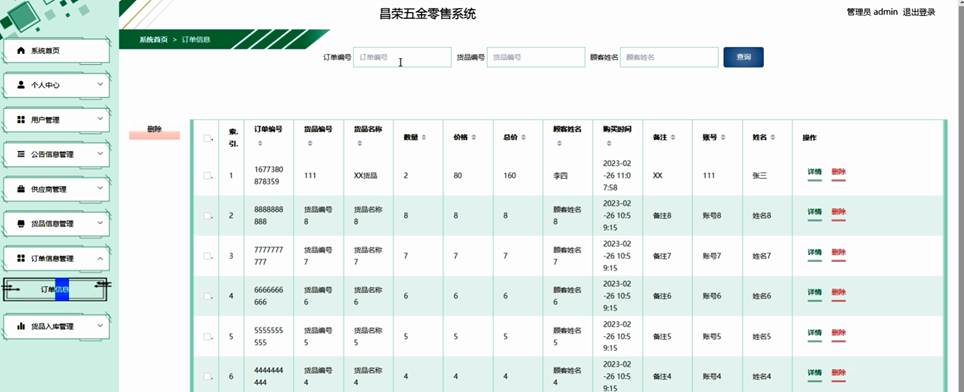The height and width of the screenshot is (392, 964).
Task: Click the 系统首页 breadcrumb link
Action: click(153, 39)
